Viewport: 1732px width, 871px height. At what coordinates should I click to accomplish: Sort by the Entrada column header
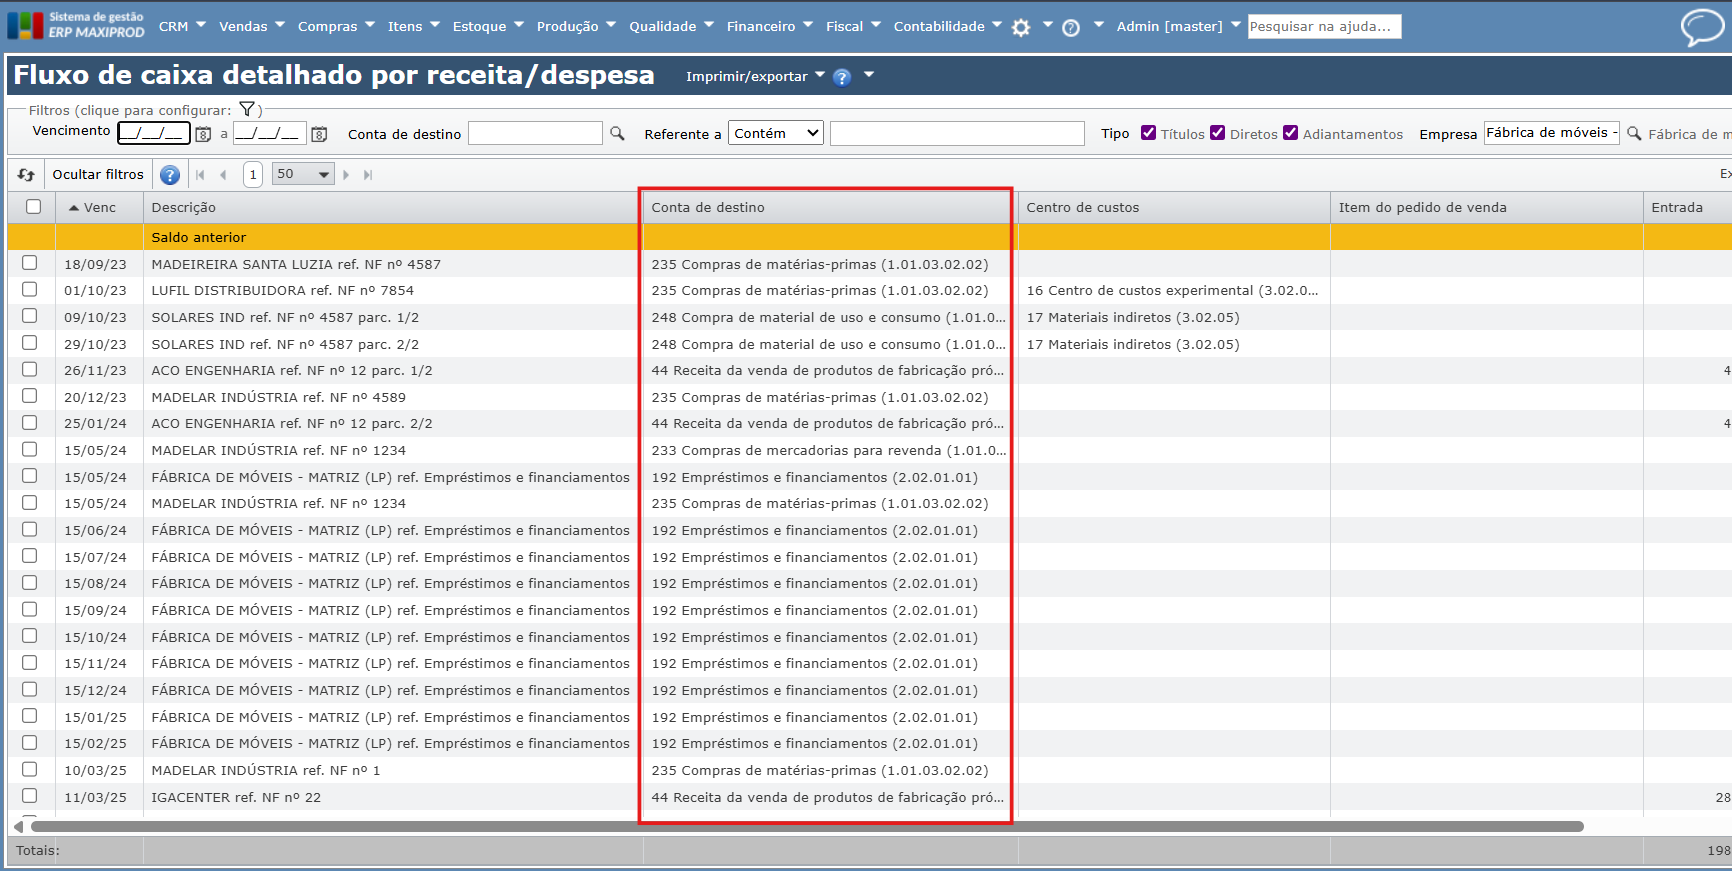[x=1687, y=207]
